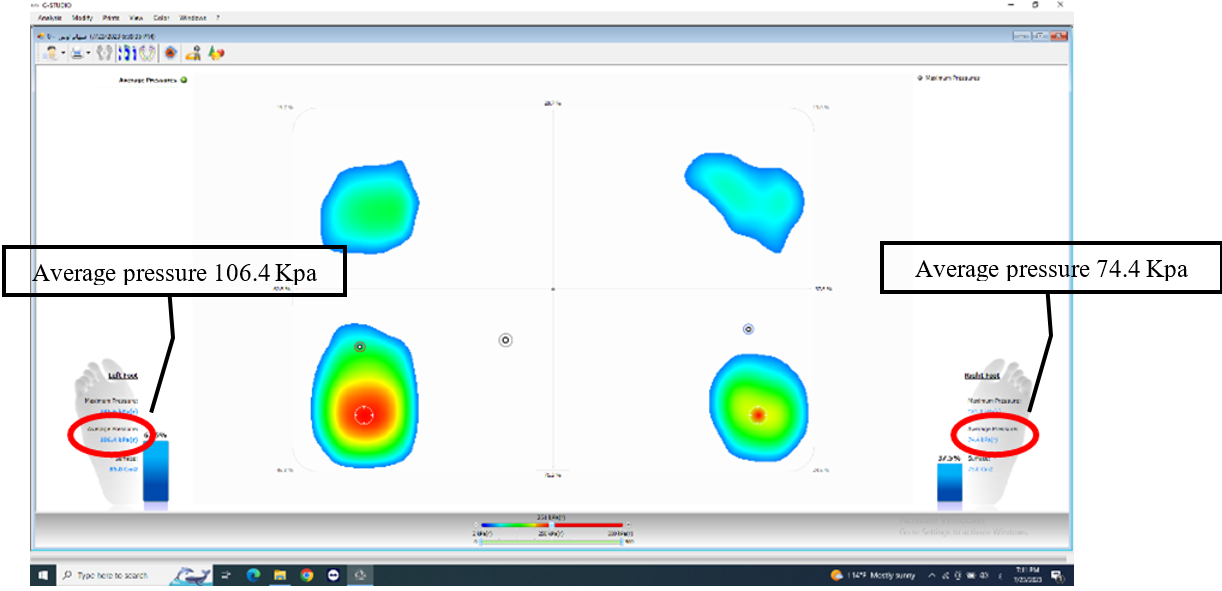Open Microsoft Edge from taskbar

point(253,575)
